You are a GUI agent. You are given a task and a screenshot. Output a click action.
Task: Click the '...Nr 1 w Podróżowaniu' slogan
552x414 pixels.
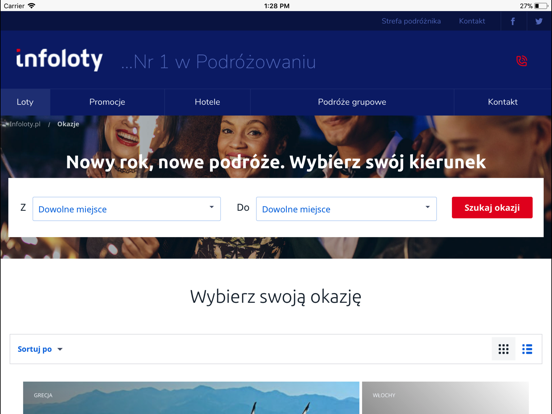(218, 62)
